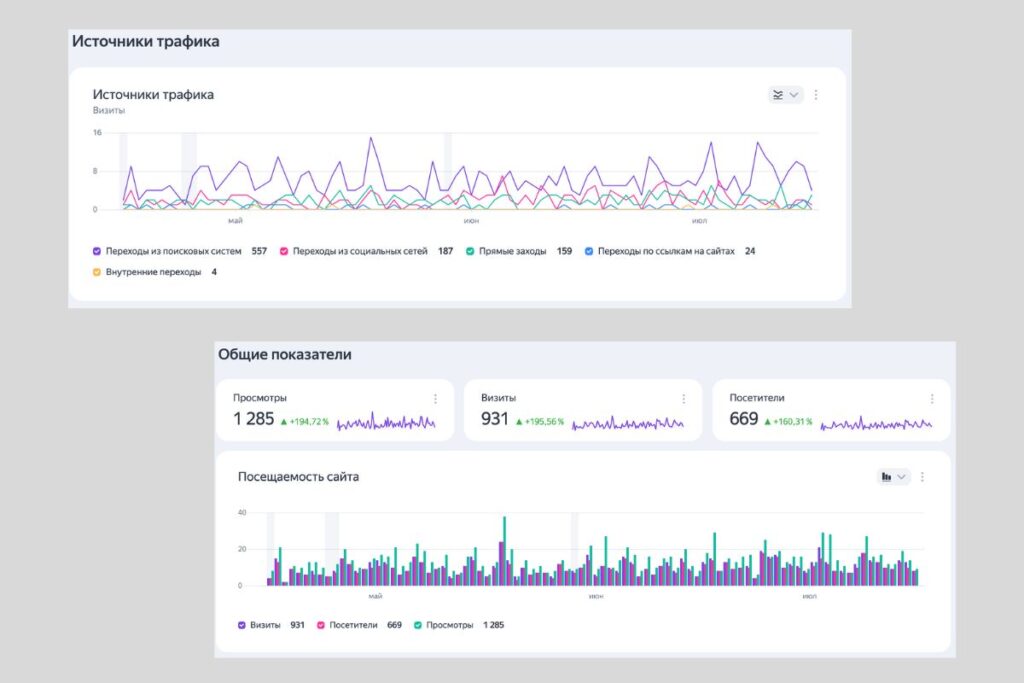This screenshot has width=1024, height=683.
Task: Click the Просмотры sparkline chart
Action: click(x=386, y=422)
